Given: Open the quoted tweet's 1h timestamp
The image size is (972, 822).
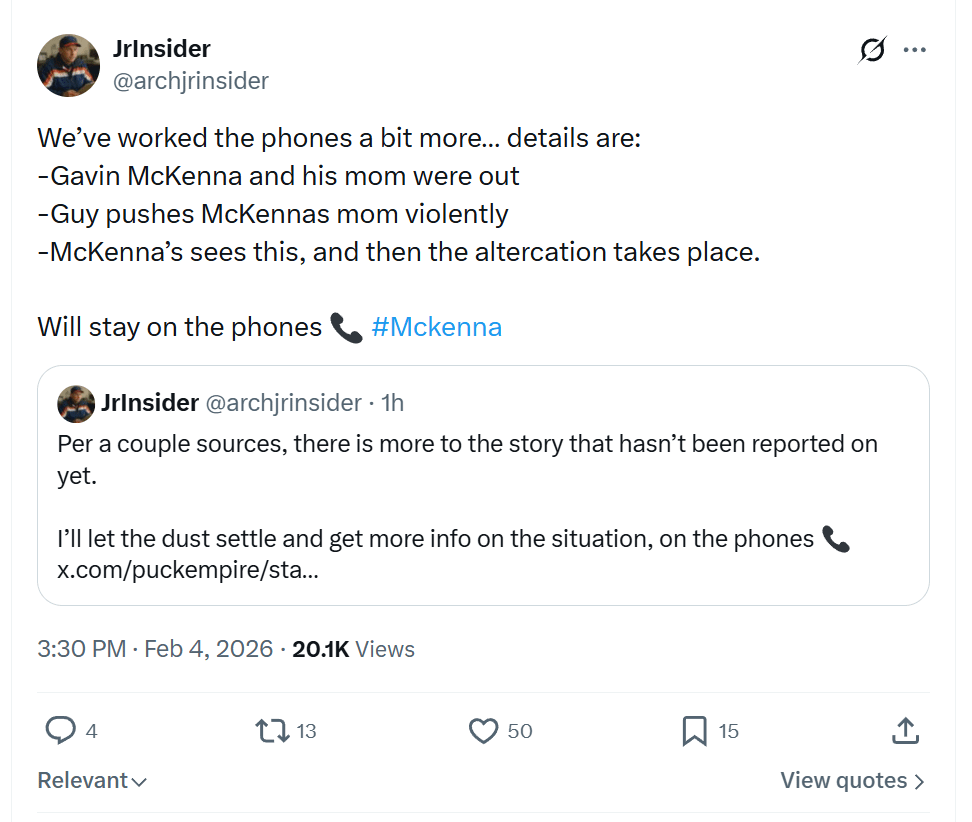Looking at the screenshot, I should point(392,403).
